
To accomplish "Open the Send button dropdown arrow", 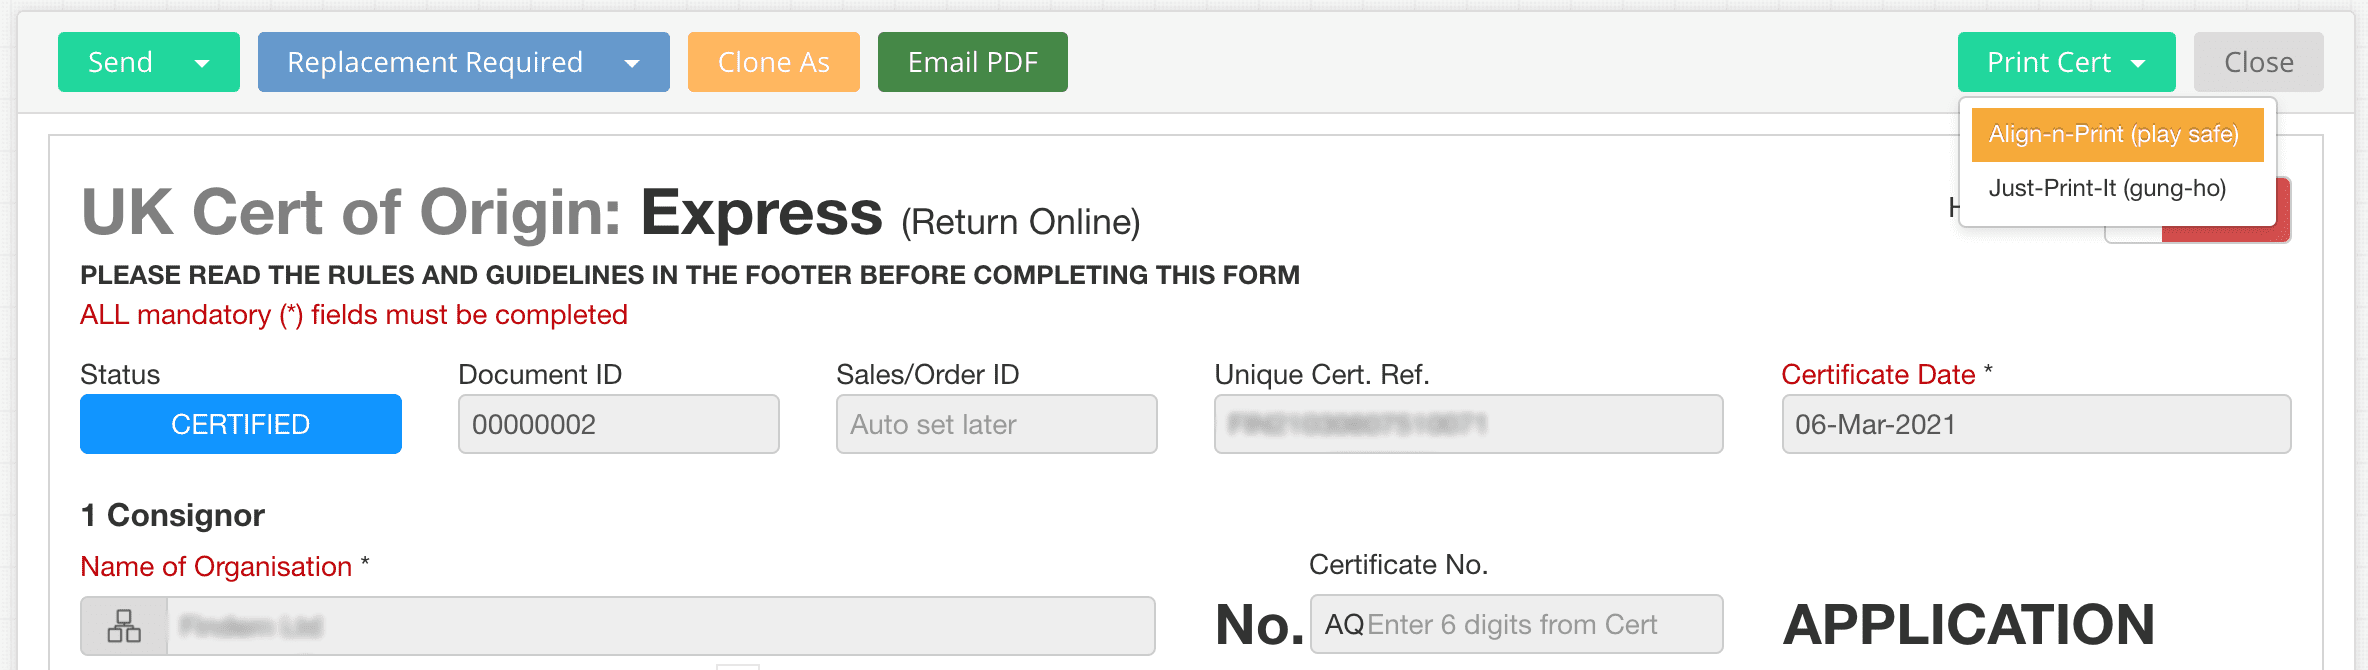I will point(202,63).
